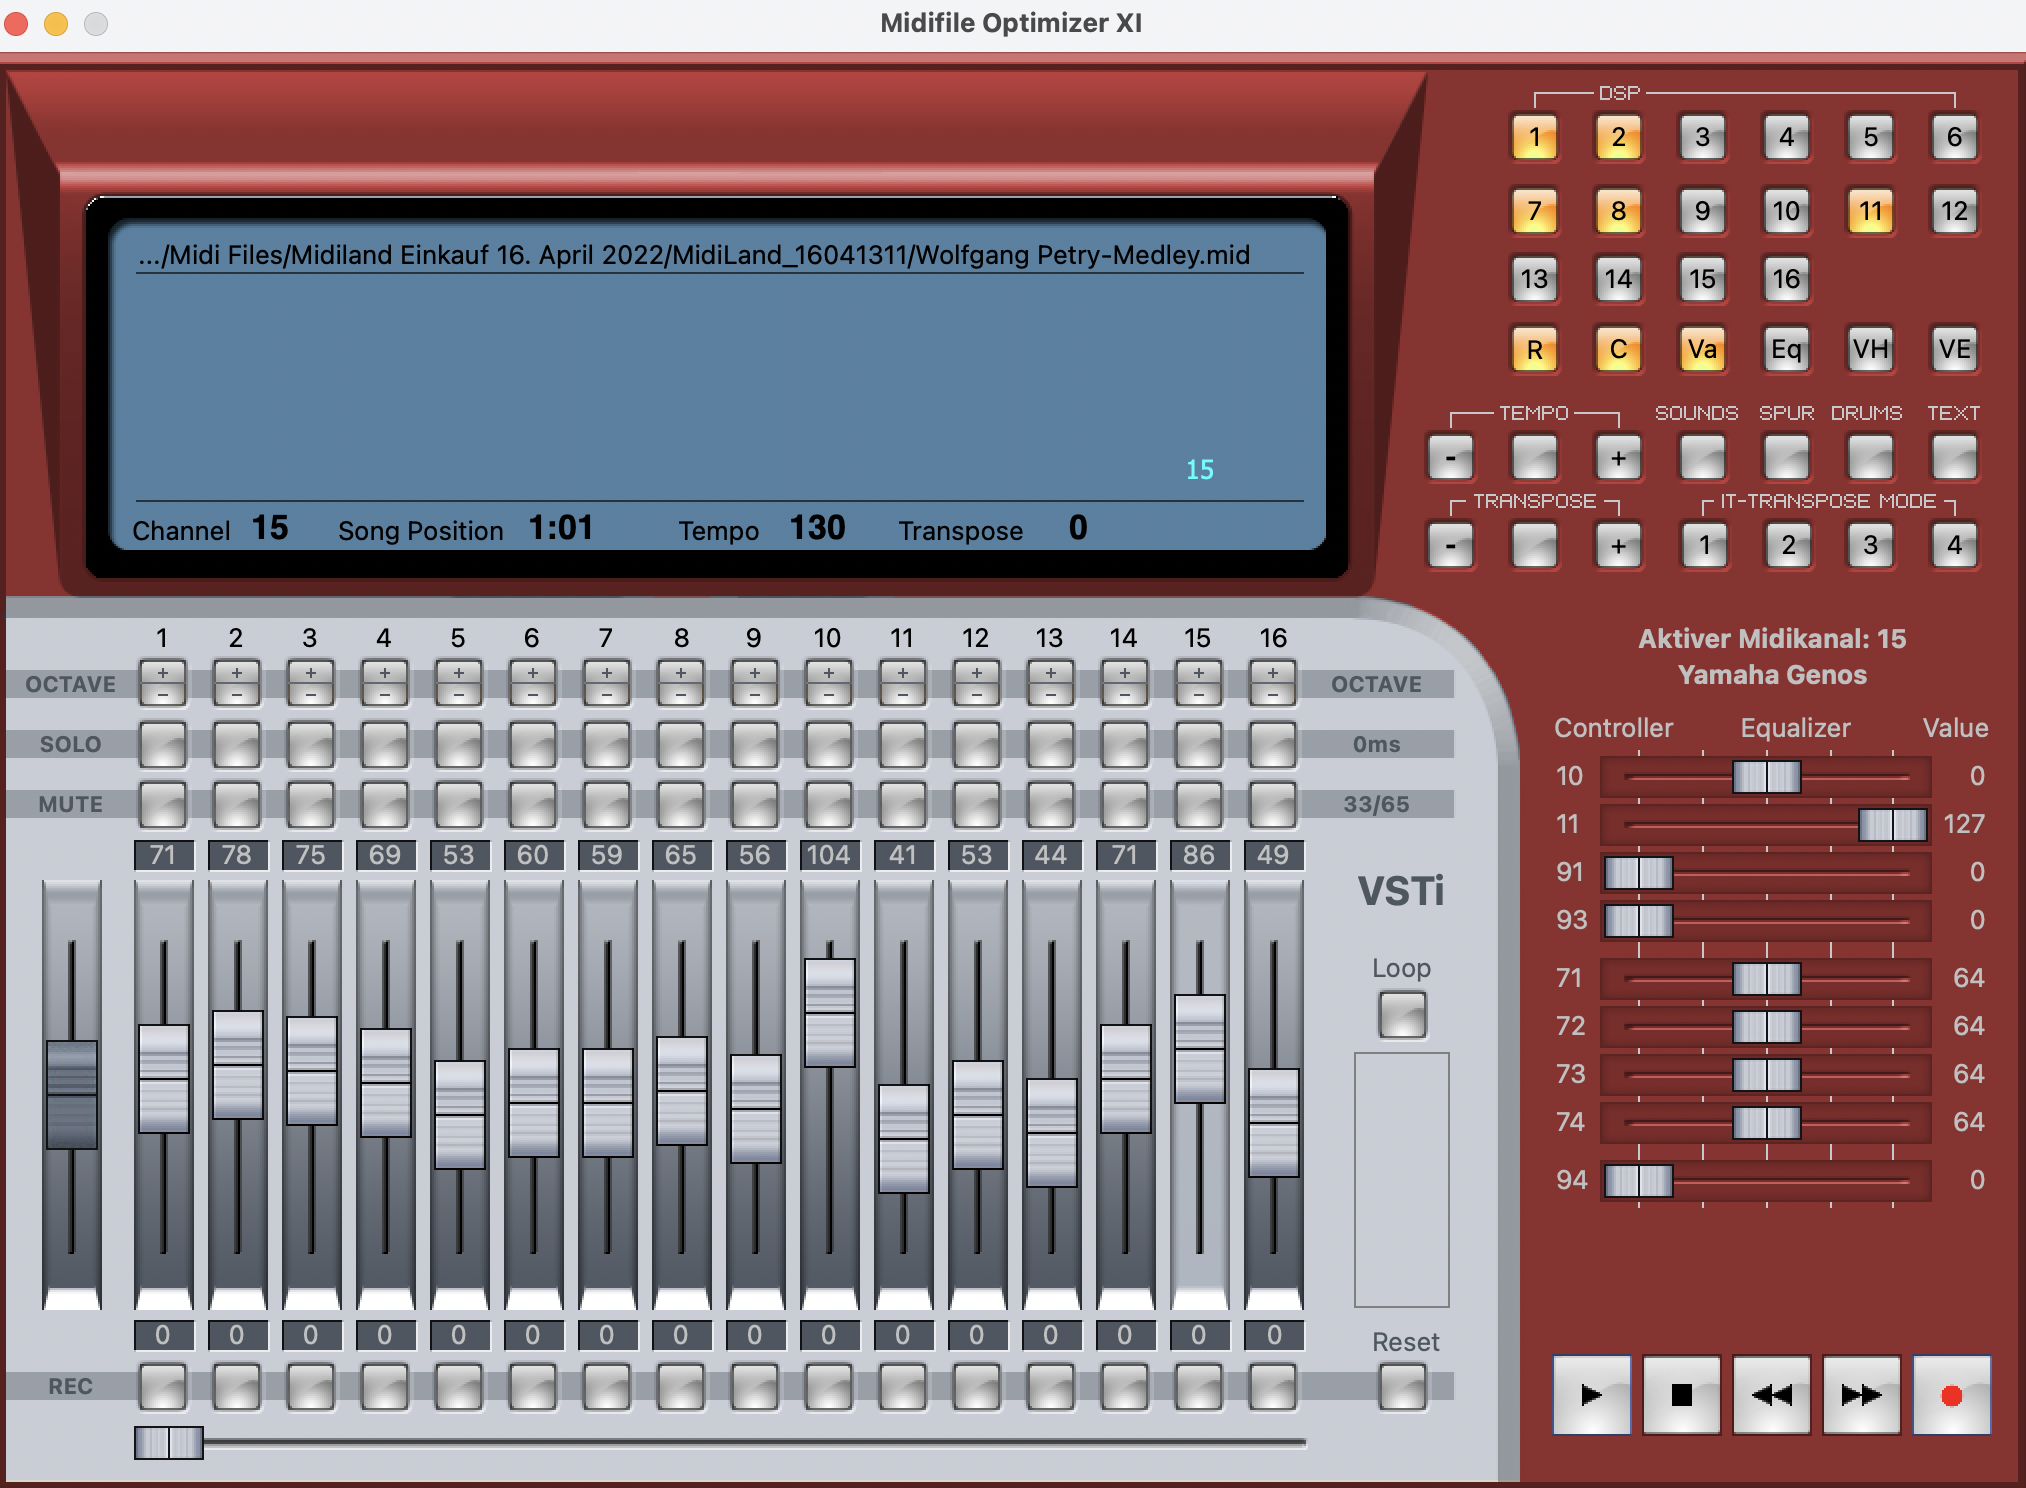Click the rewind transport button

point(1771,1395)
